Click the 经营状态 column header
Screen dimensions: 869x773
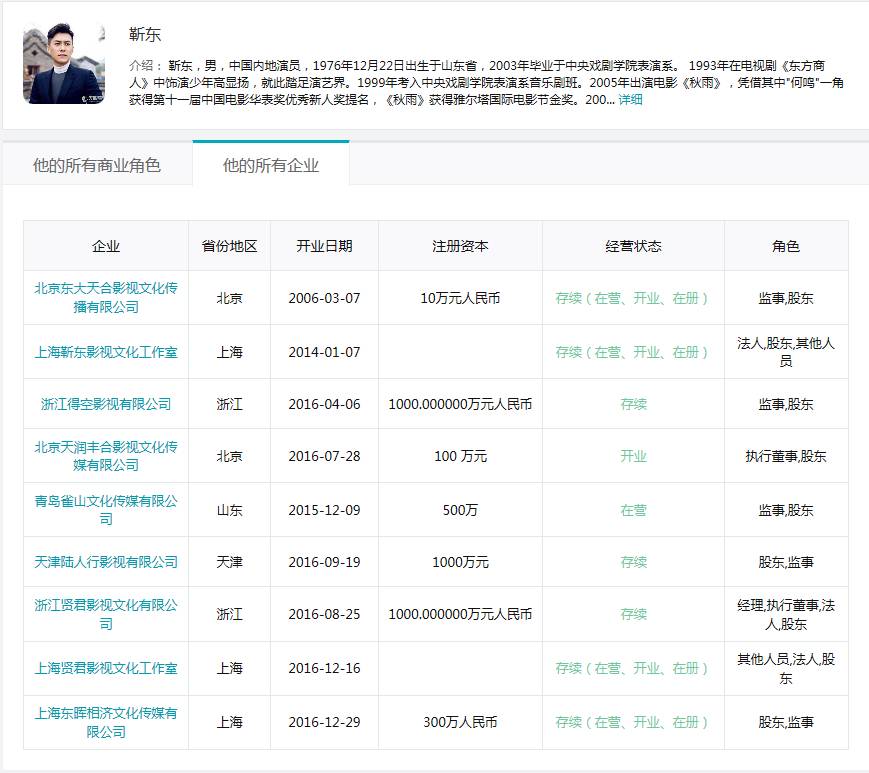coord(633,246)
